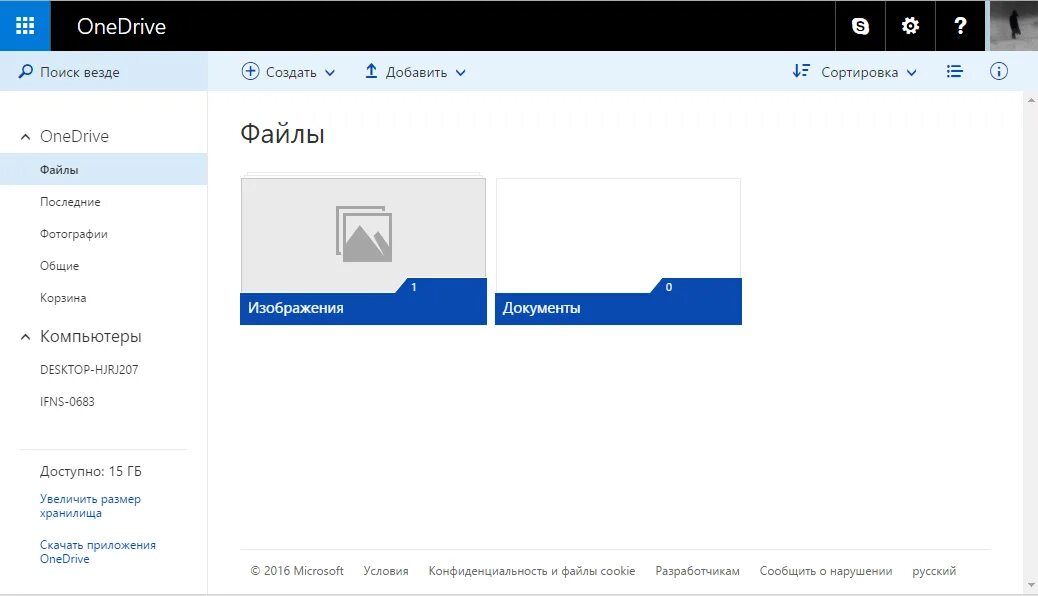Collapse the Компьютеры section
This screenshot has height=596, width=1038.
[25, 336]
